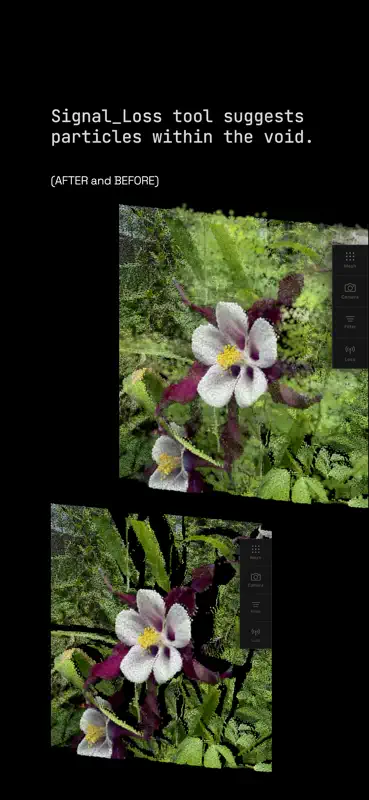The width and height of the screenshot is (369, 800).
Task: Activate the Loss tool in the upper image panel
Action: pos(350,353)
